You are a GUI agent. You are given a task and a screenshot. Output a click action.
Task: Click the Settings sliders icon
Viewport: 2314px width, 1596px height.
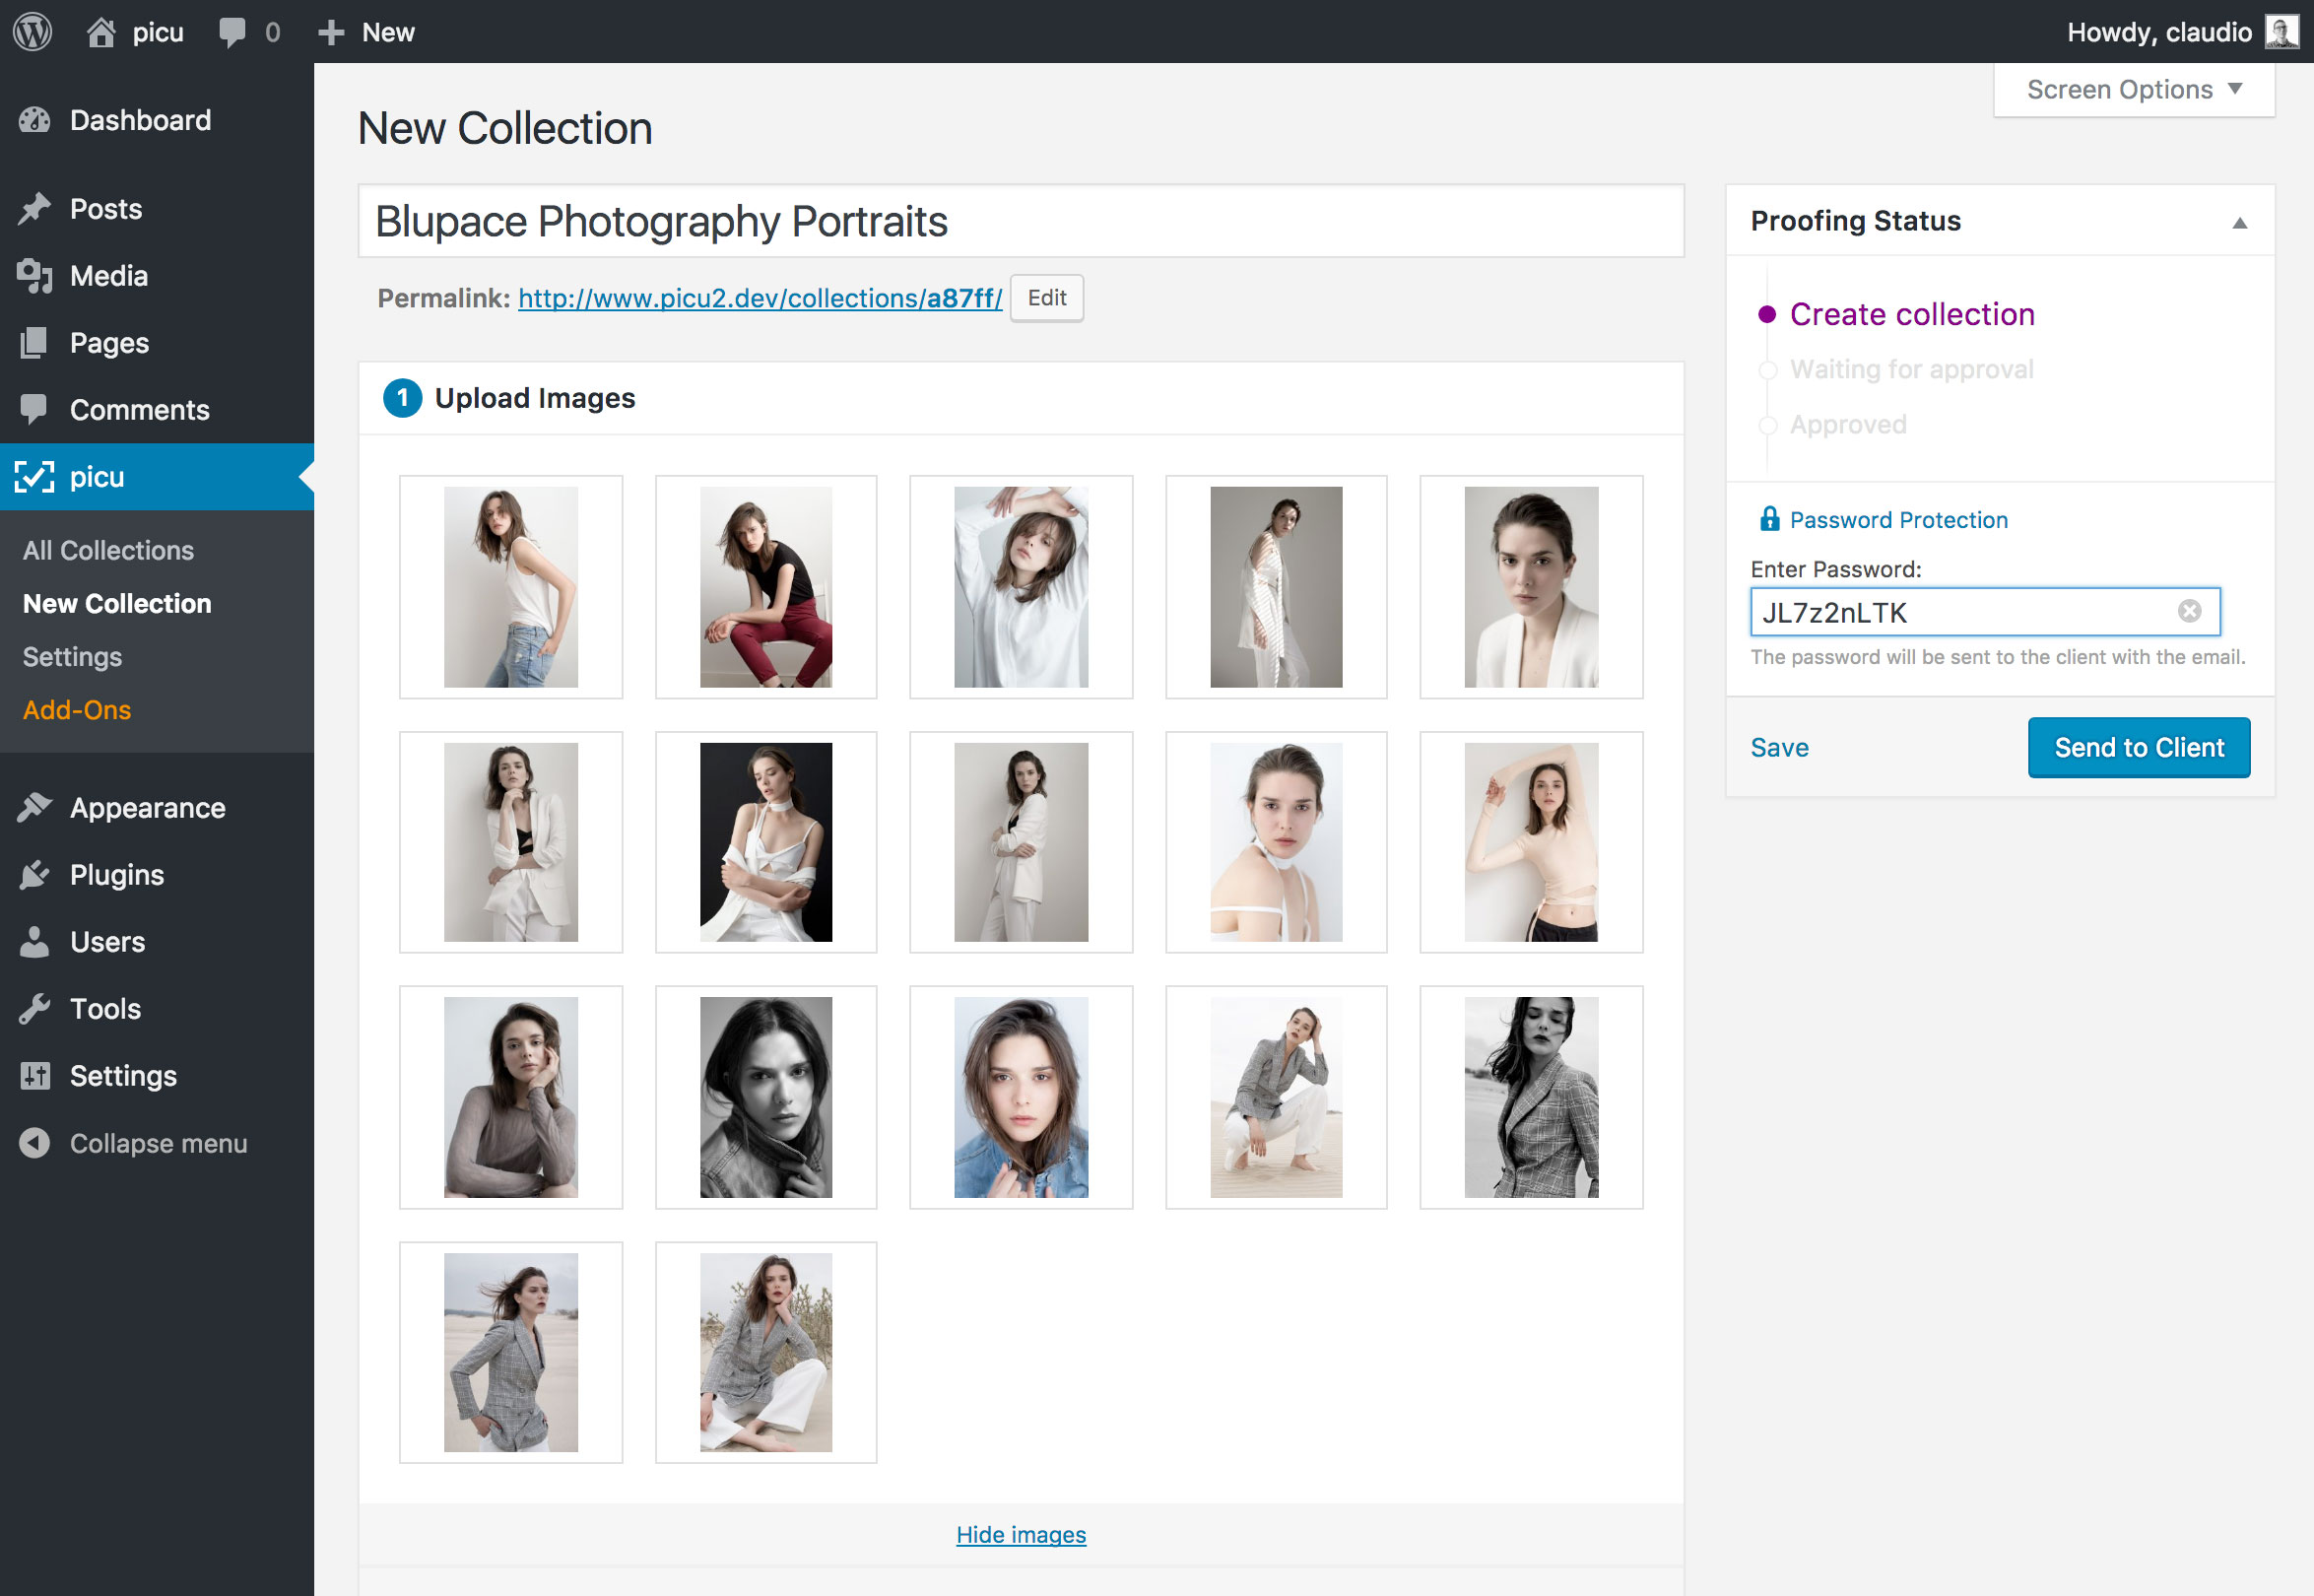coord(35,1075)
